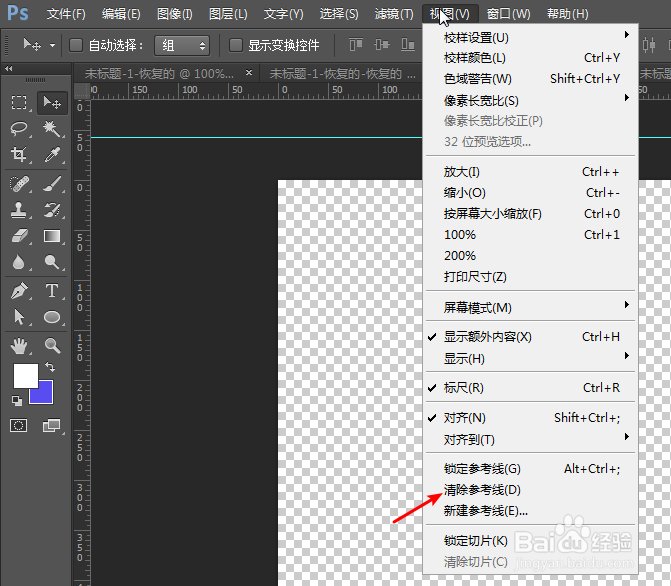Choose 放大(I) zoom in
The height and width of the screenshot is (586, 671).
[x=530, y=172]
